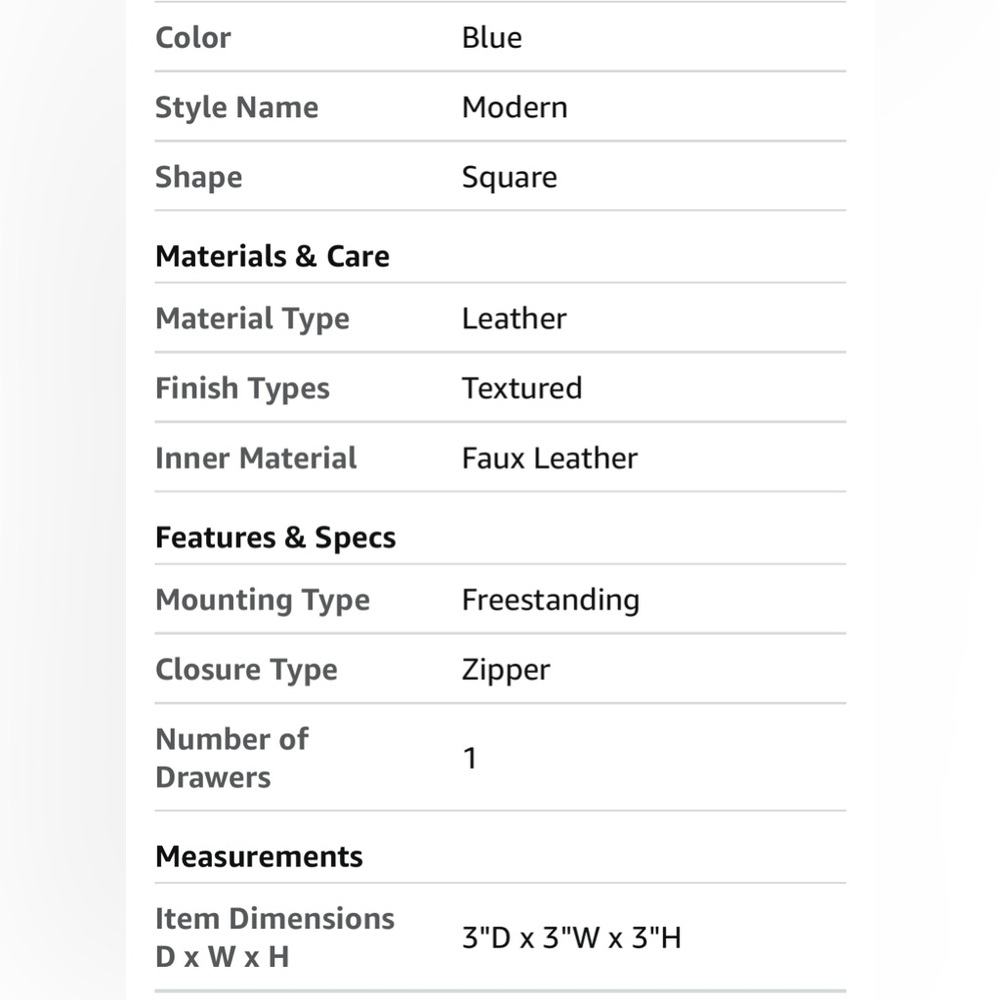Click the Measurements section heading
The height and width of the screenshot is (1000, 1000).
click(259, 857)
